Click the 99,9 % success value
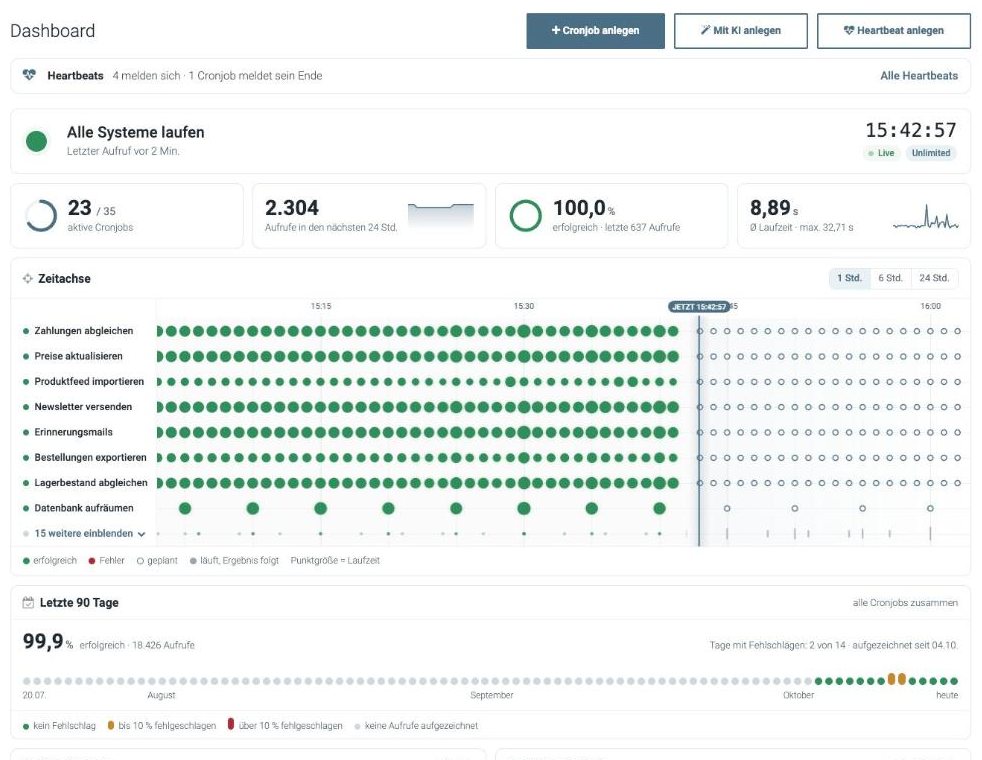Viewport: 982px width, 760px height. [x=48, y=642]
